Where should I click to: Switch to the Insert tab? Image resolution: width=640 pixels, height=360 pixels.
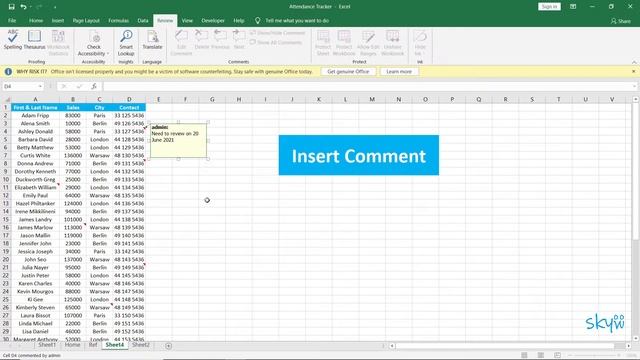[x=58, y=20]
